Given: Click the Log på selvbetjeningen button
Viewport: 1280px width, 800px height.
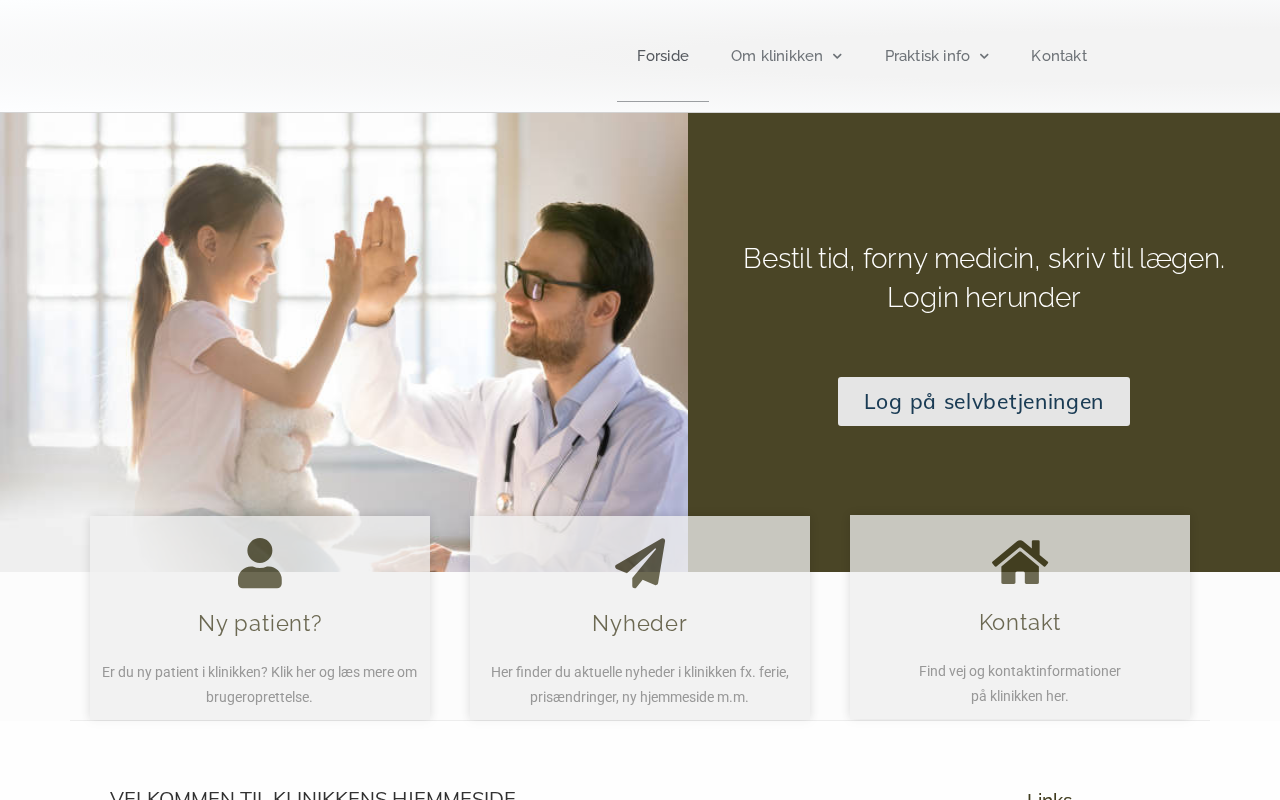Looking at the screenshot, I should [x=984, y=401].
